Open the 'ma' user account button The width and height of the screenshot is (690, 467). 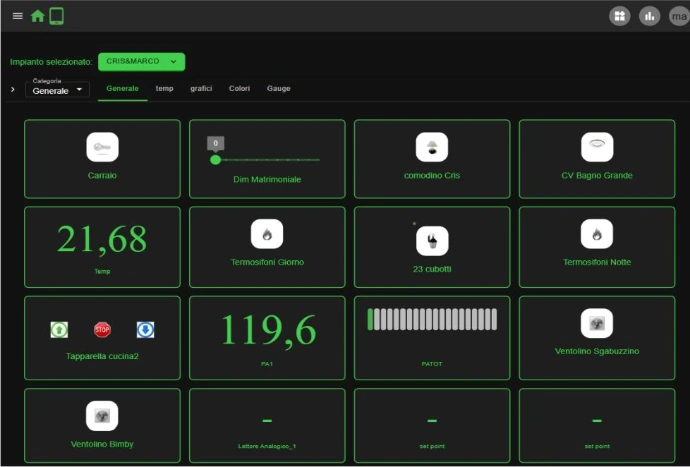click(677, 16)
